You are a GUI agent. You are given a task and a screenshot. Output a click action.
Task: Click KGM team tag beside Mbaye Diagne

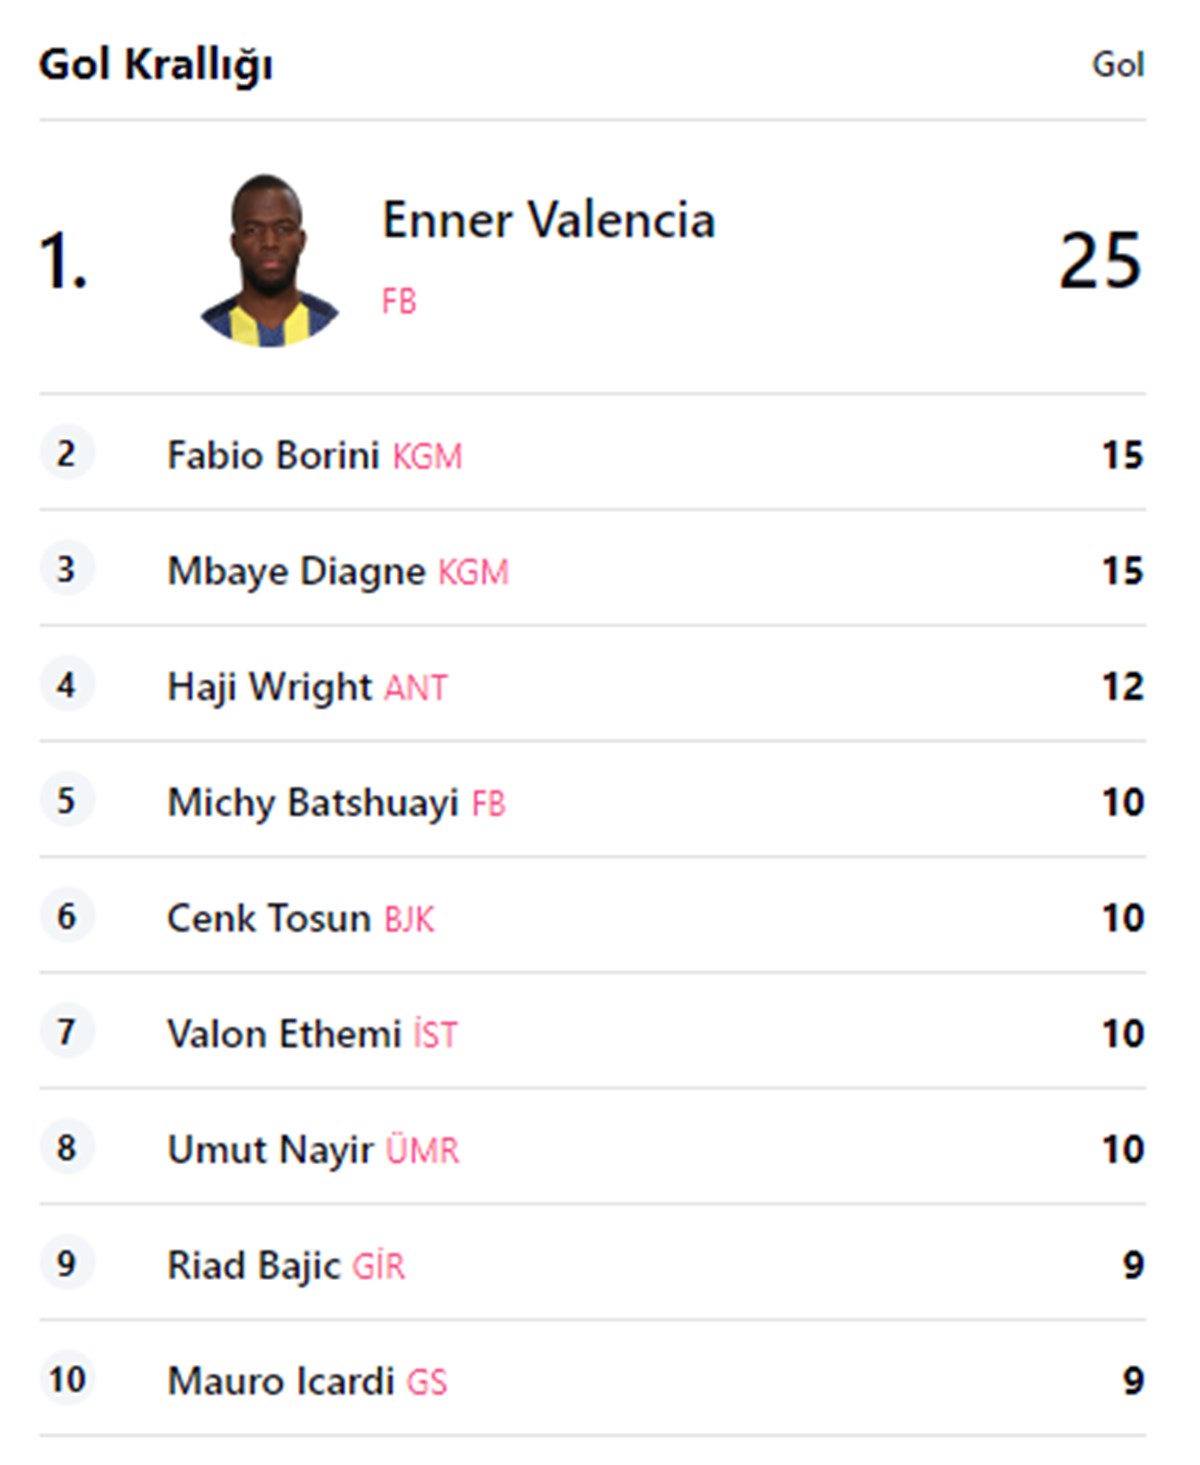click(473, 572)
